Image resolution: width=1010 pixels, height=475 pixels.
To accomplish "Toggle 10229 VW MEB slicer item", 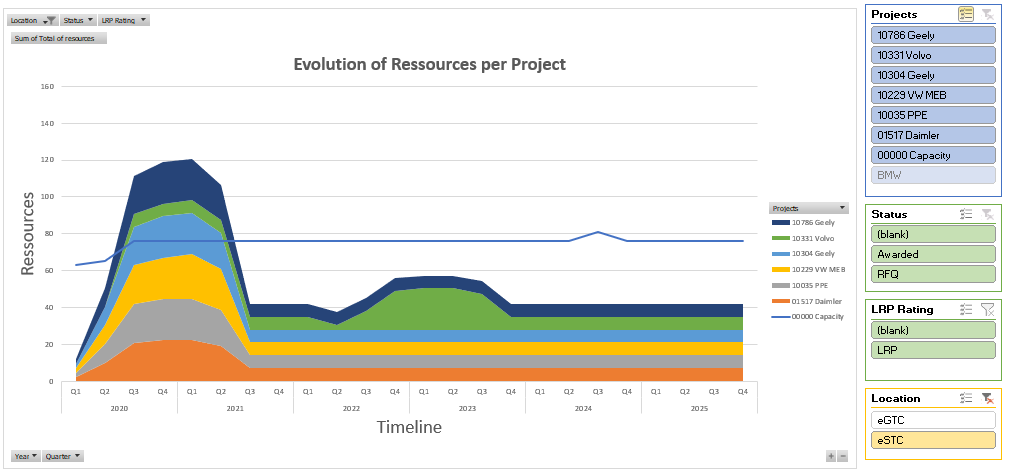I will pyautogui.click(x=933, y=95).
